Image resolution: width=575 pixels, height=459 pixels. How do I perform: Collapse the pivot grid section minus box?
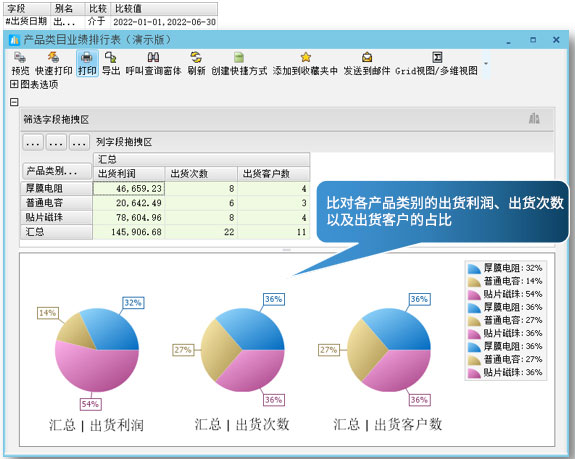coord(14,102)
